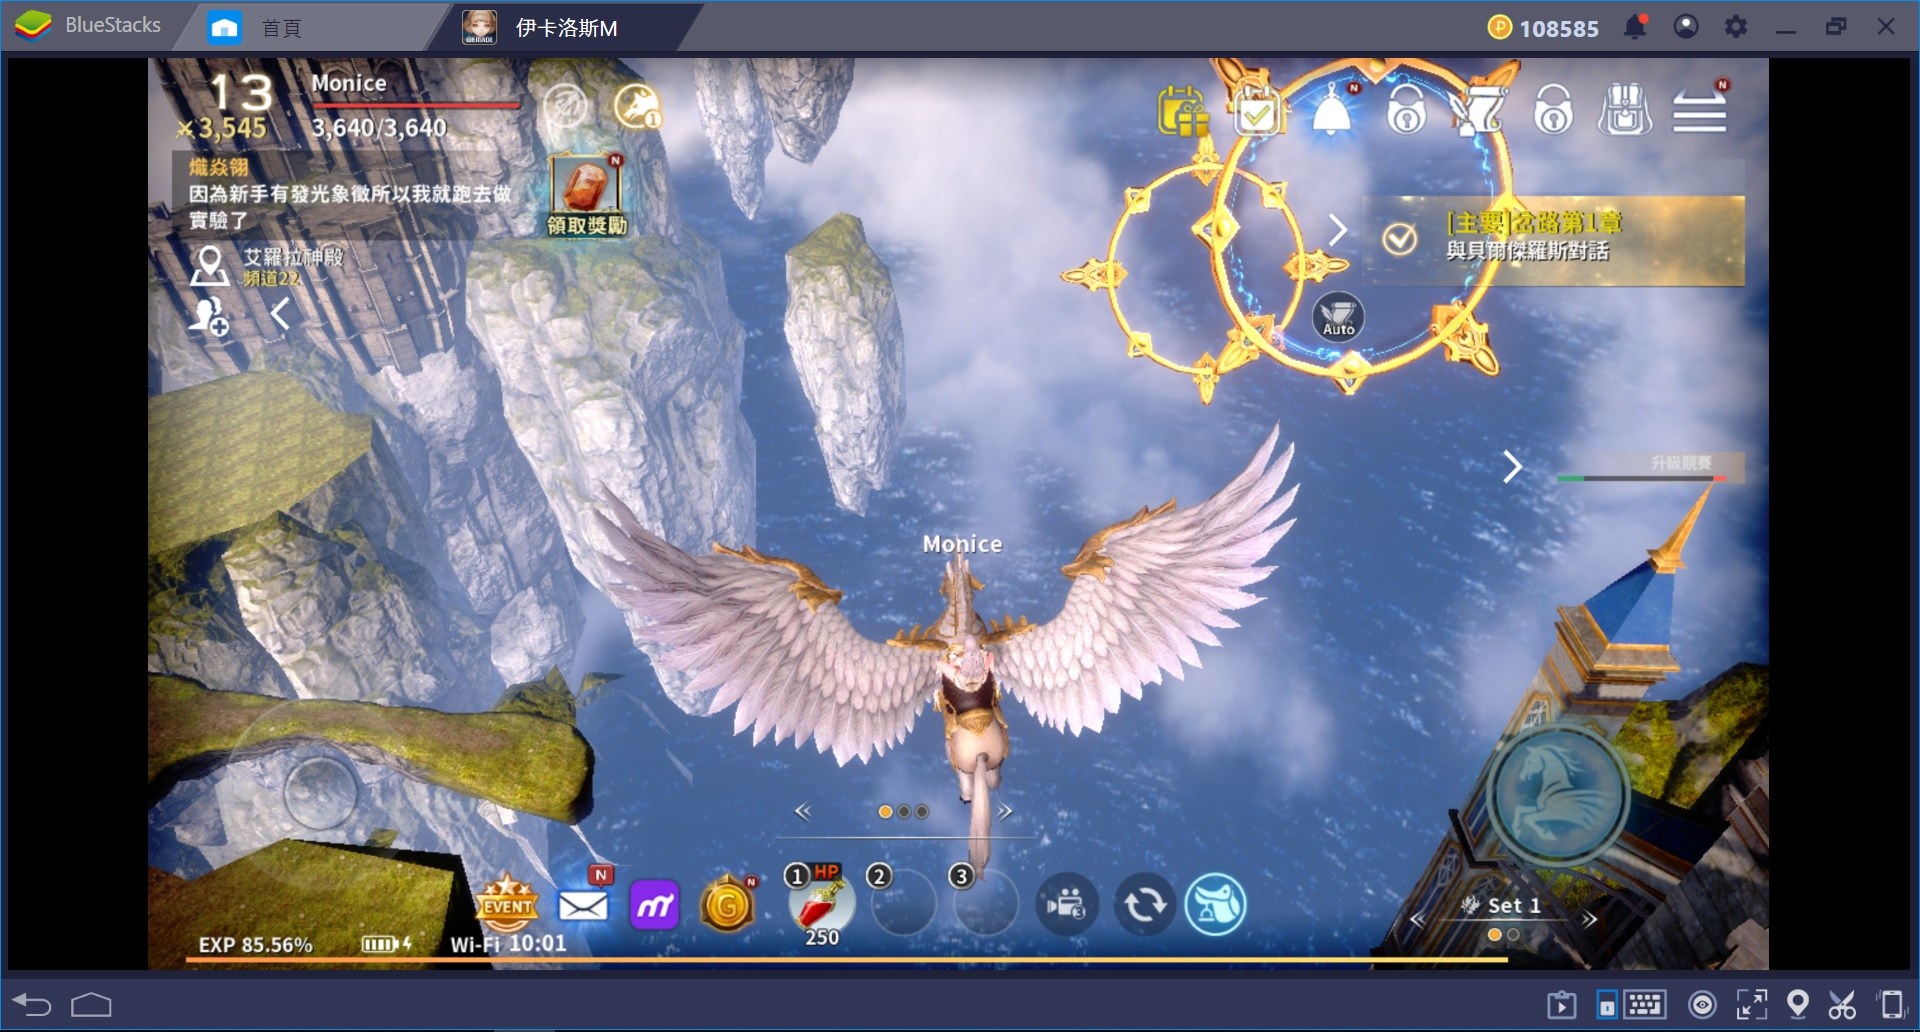Tap the virtual joystick circle

click(320, 793)
